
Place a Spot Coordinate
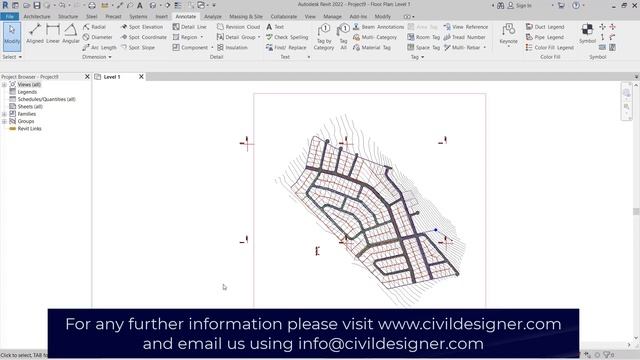pos(144,37)
